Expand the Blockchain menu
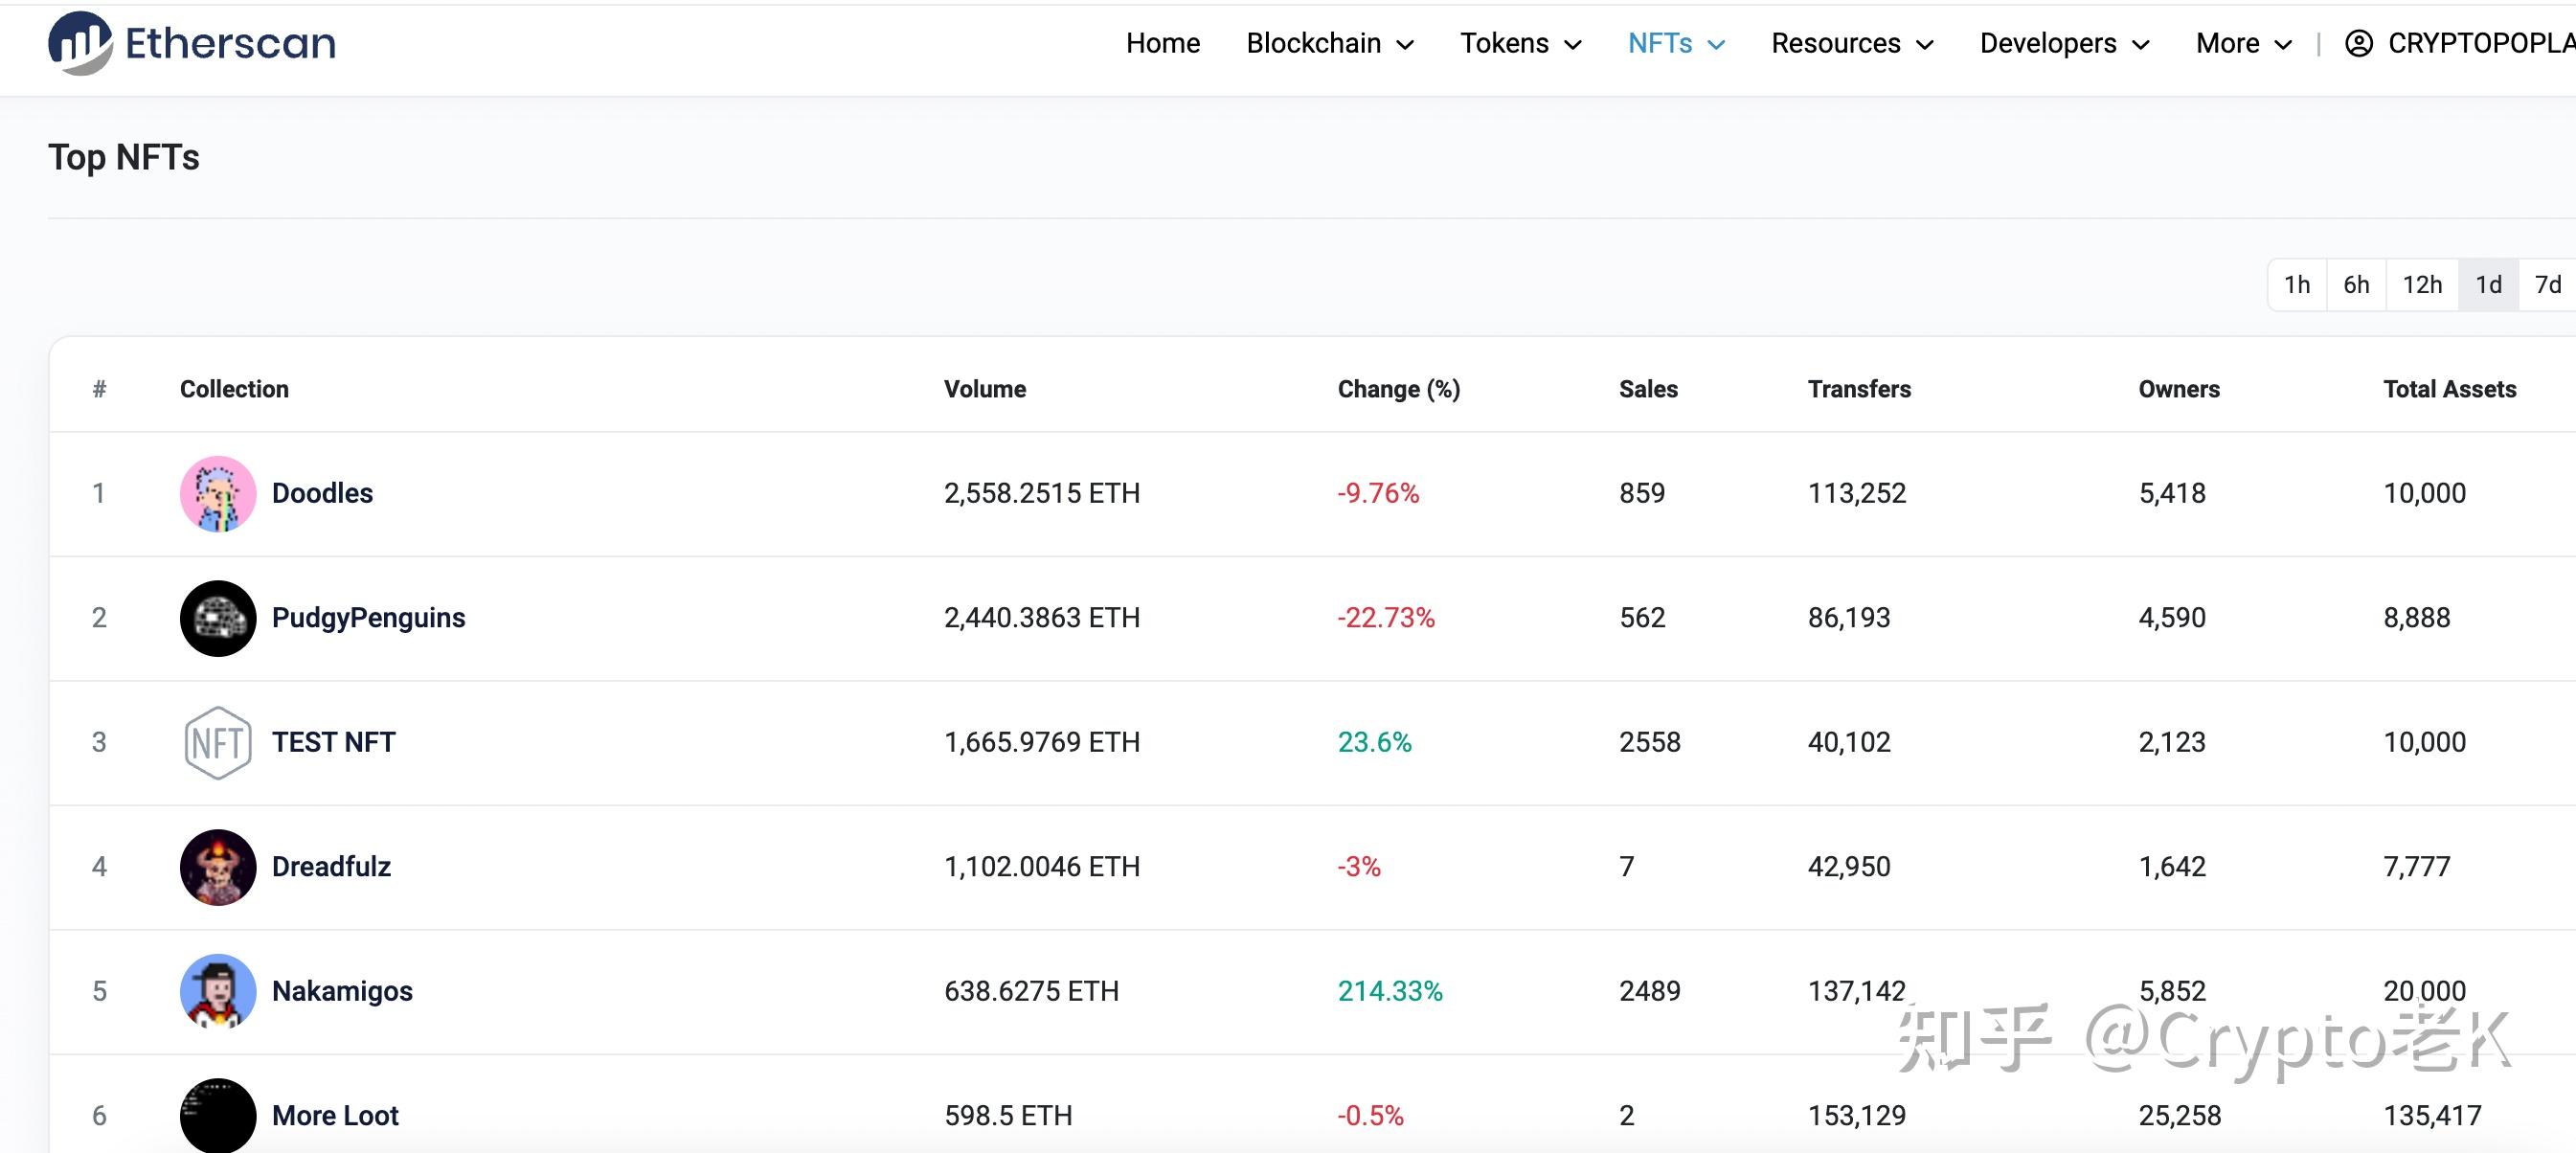This screenshot has height=1153, width=2576. 1329,43
